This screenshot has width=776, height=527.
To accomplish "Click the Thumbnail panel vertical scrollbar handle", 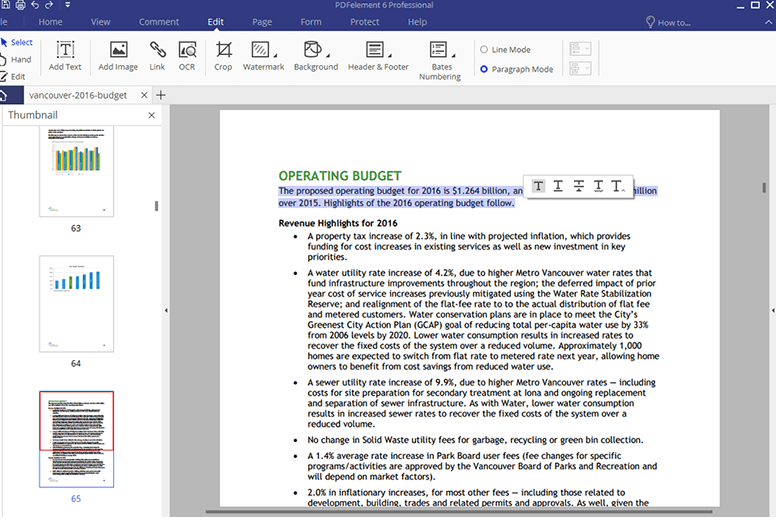I will coord(156,206).
